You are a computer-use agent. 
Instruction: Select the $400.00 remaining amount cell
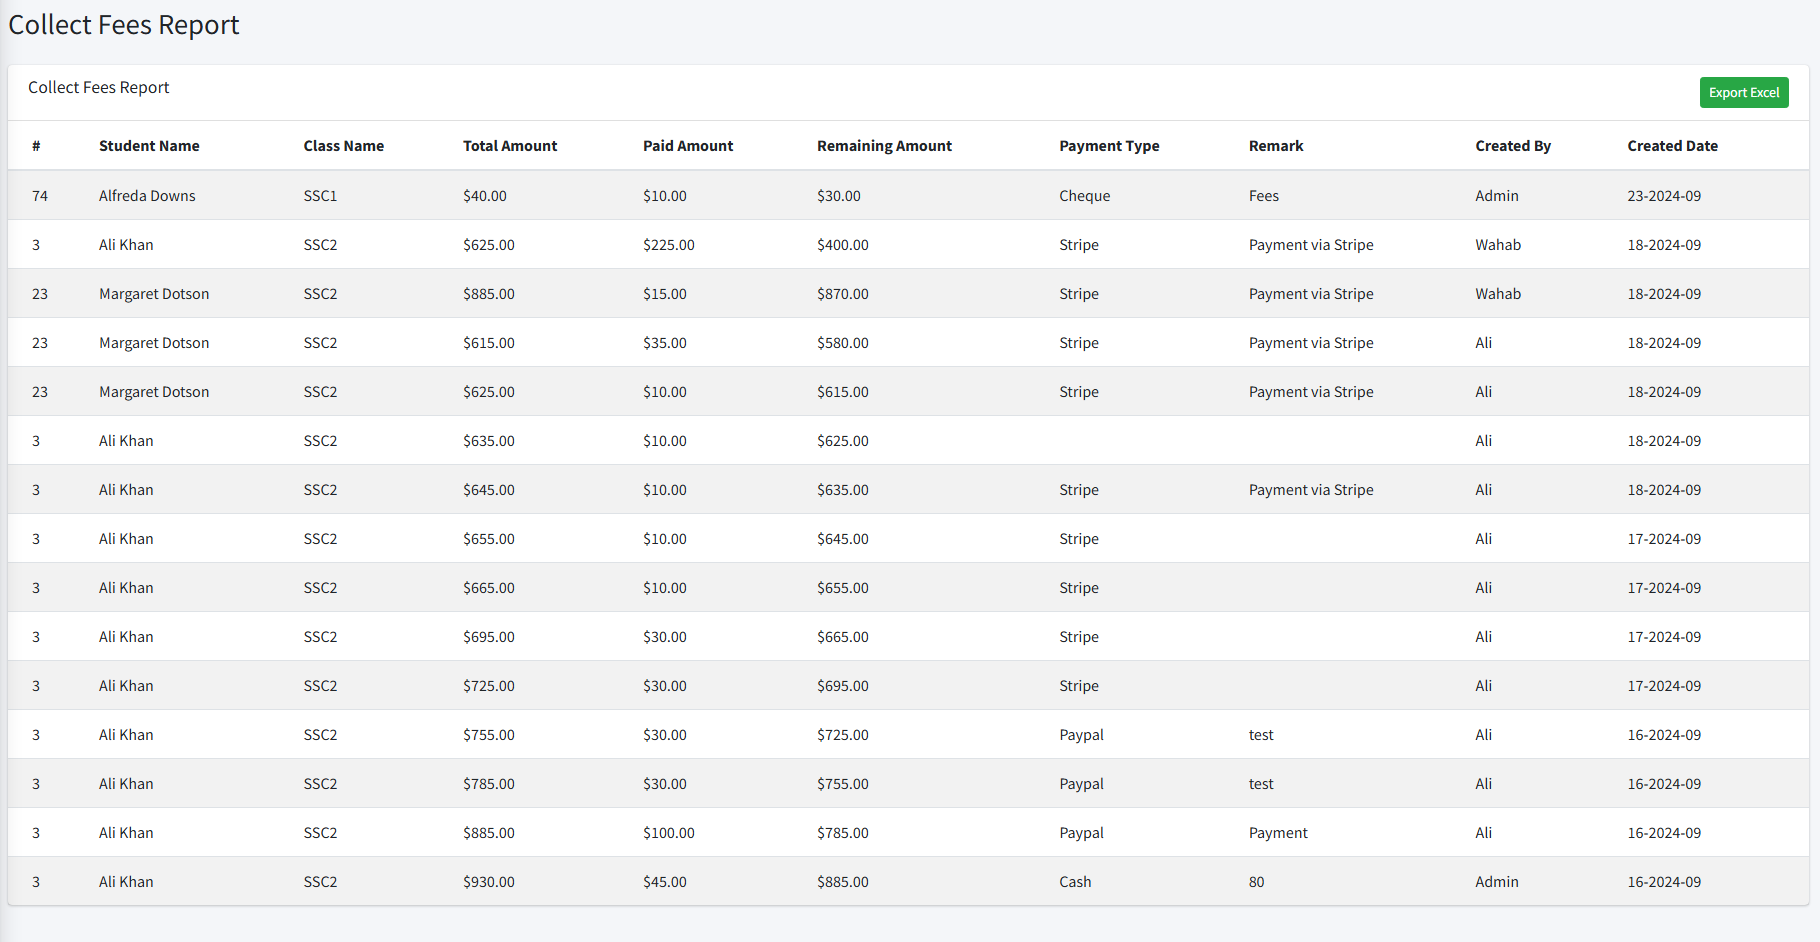(x=842, y=245)
